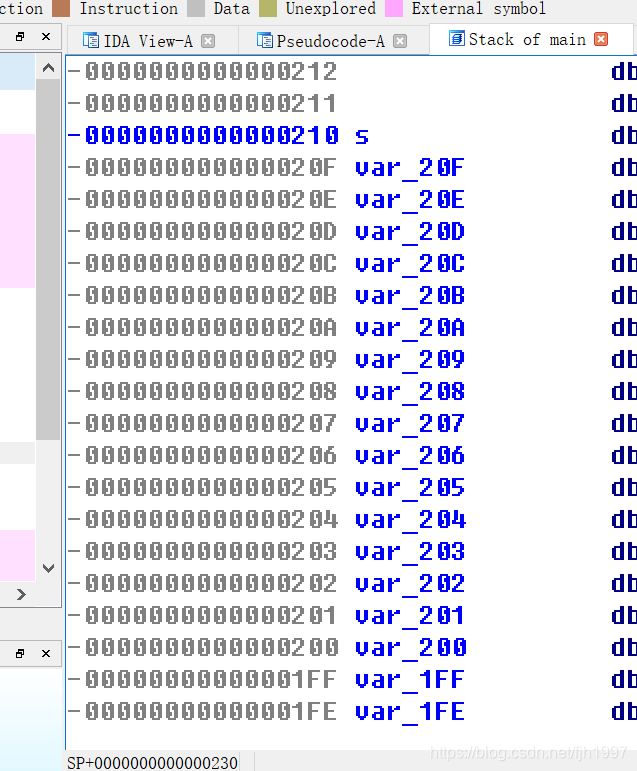Click offset -0000000000000212
This screenshot has width=637, height=771.
203,72
